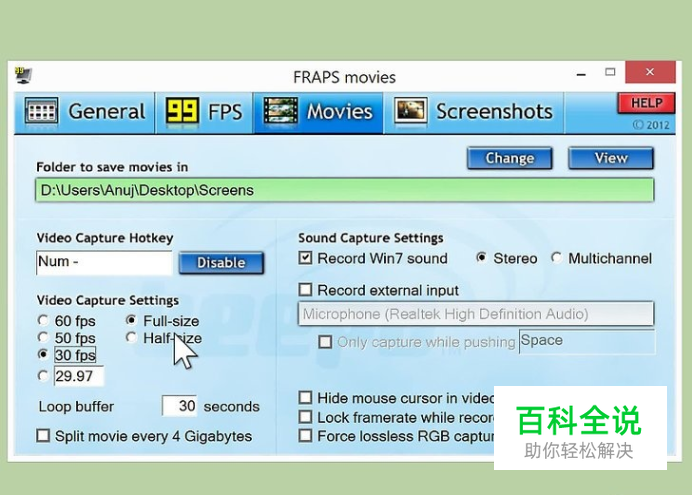Disable the video capture hotkey
Screen dimensions: 692x495
click(x=221, y=263)
